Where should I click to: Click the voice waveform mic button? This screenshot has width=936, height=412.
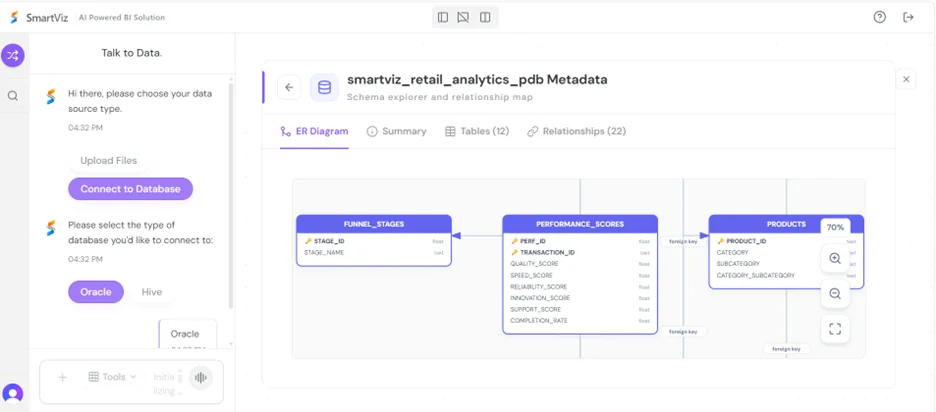point(201,378)
